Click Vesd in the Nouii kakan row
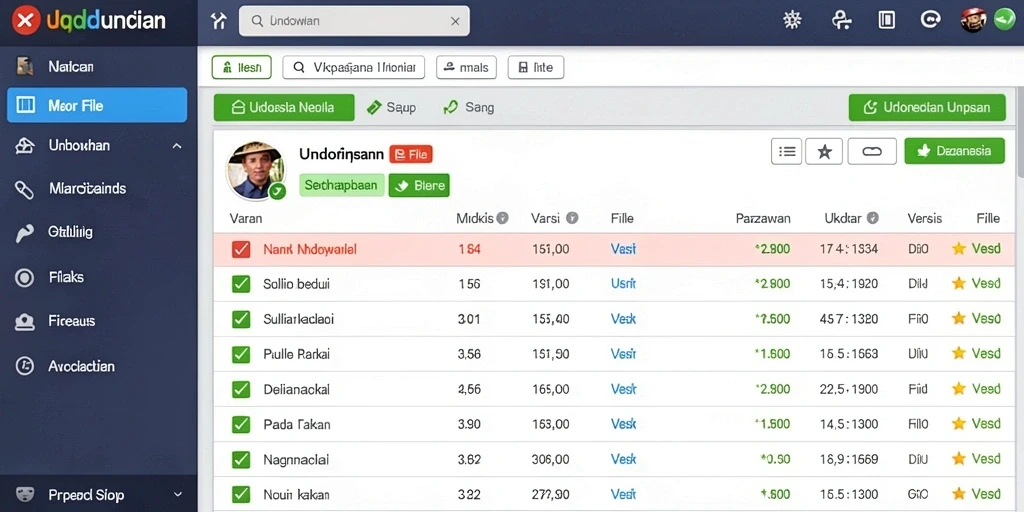The height and width of the screenshot is (512, 1024). pos(986,494)
